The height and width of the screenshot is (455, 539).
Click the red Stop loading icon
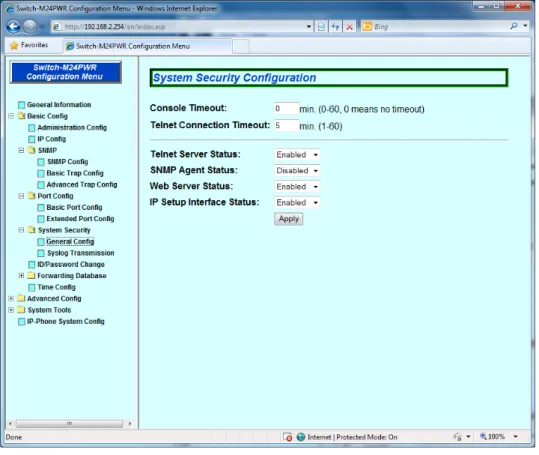pos(350,26)
